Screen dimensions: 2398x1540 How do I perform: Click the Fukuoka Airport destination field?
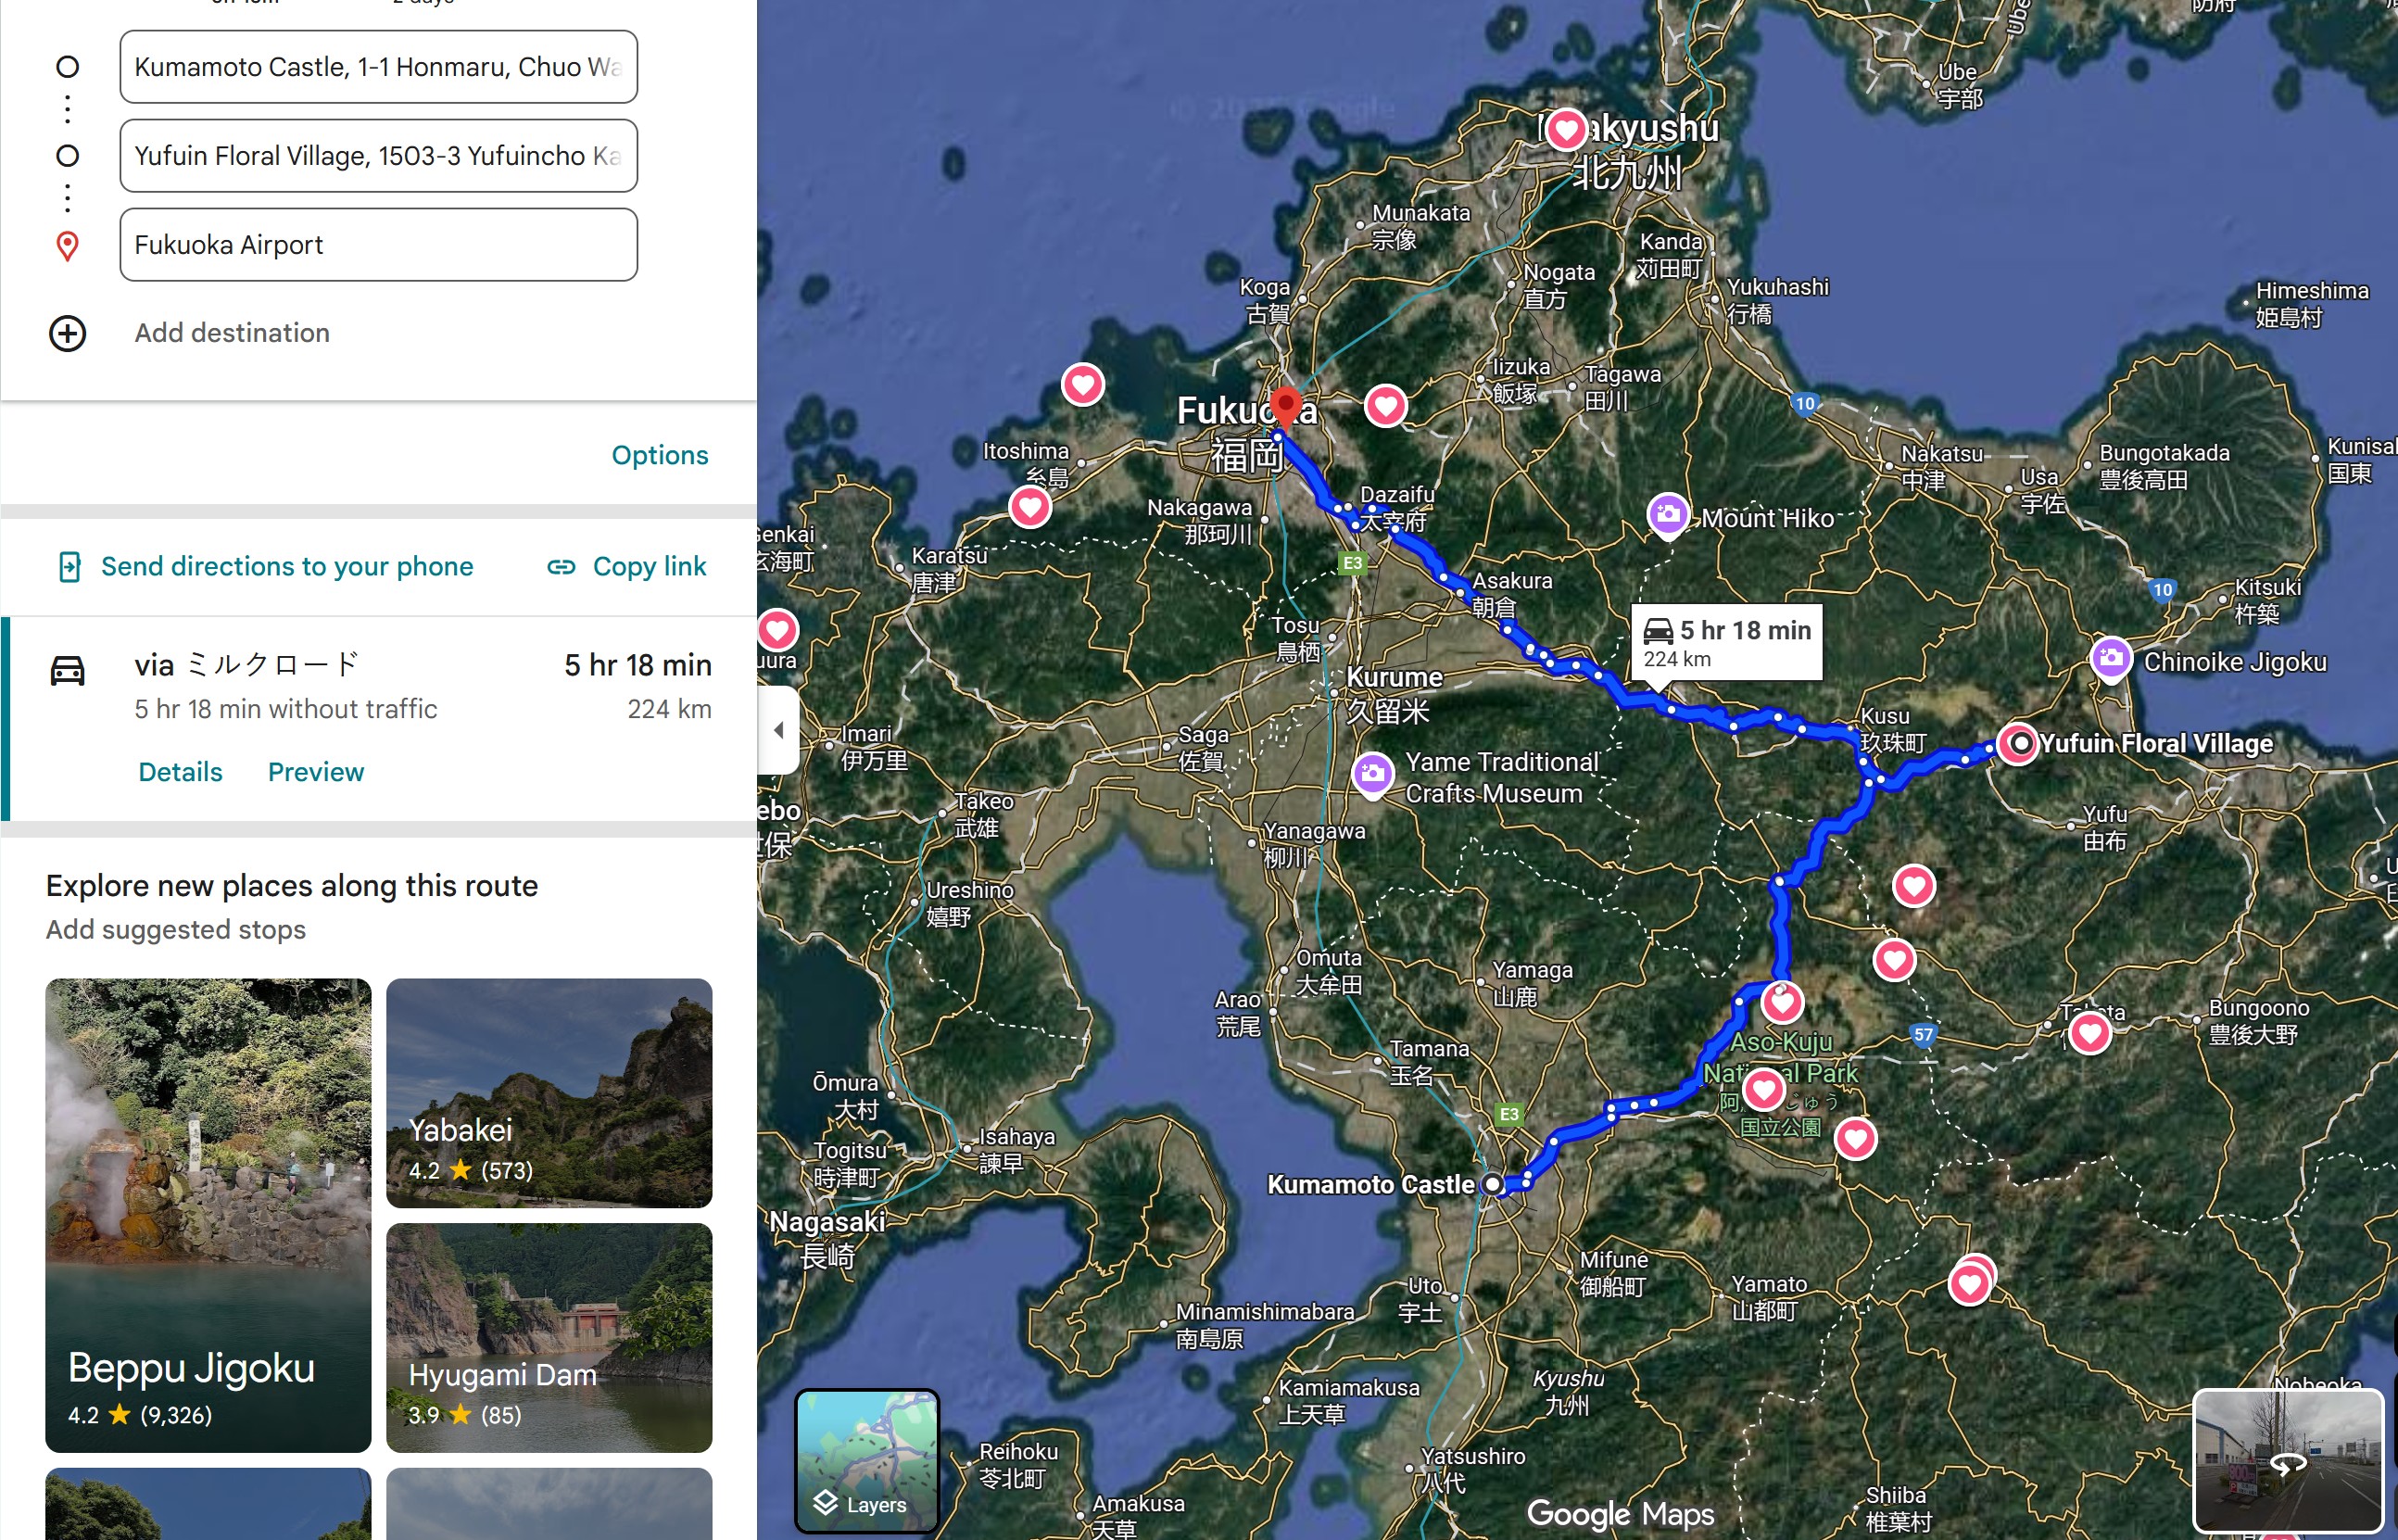point(378,245)
